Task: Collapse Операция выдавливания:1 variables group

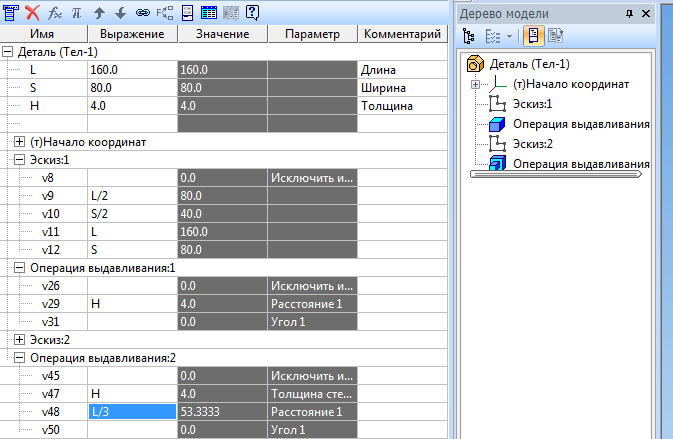Action: [x=19, y=268]
